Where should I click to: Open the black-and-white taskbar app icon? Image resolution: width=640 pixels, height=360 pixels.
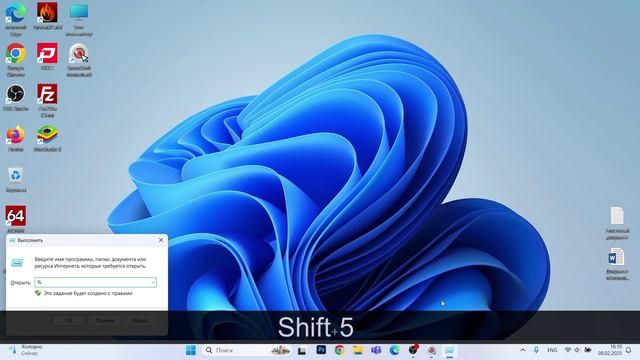(302, 350)
